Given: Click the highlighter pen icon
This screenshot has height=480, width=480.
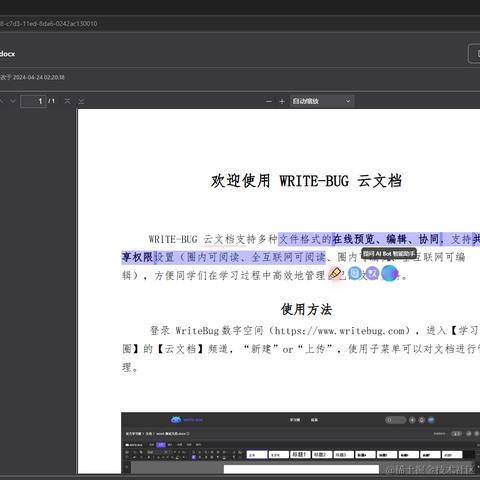Looking at the screenshot, I should pos(335,274).
